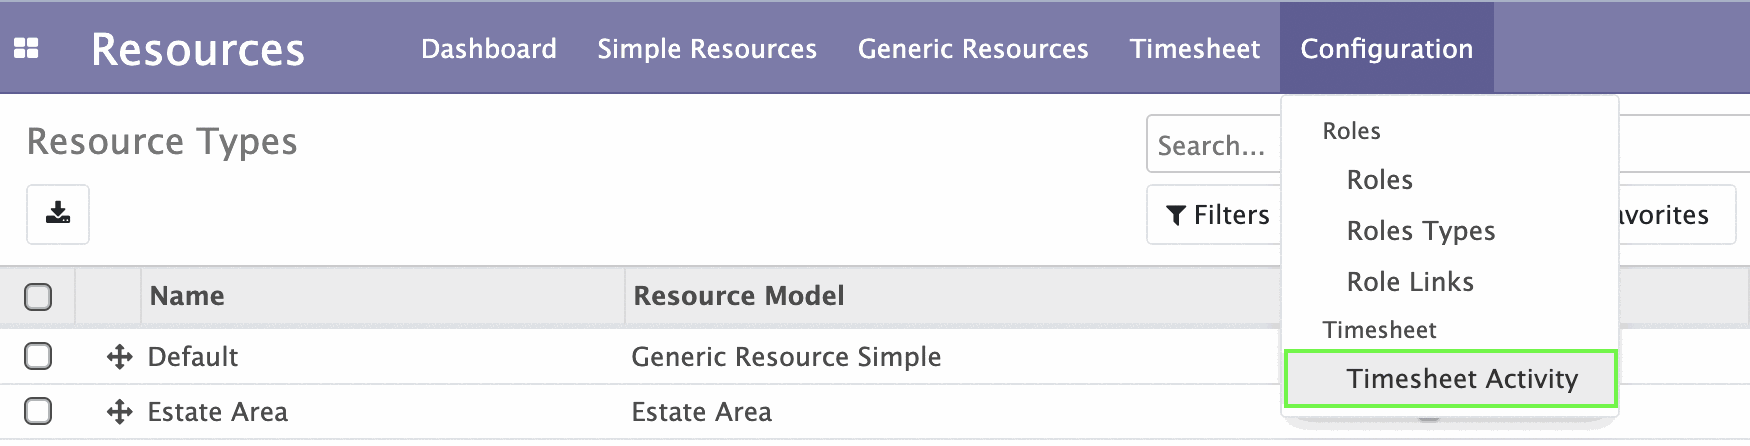The image size is (1750, 446).
Task: Collapse the Configuration dropdown menu
Action: pos(1386,48)
